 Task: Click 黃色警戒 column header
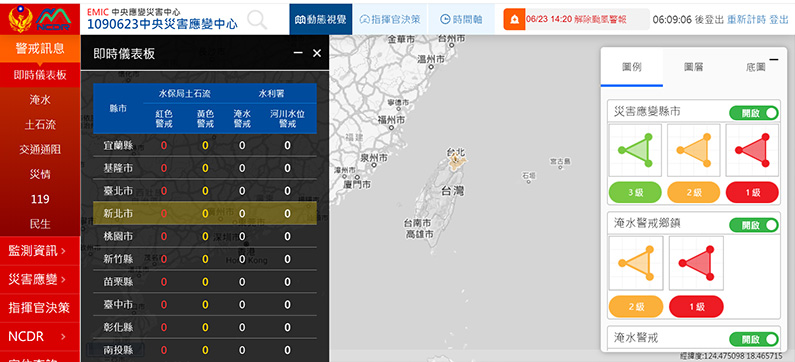click(x=205, y=119)
